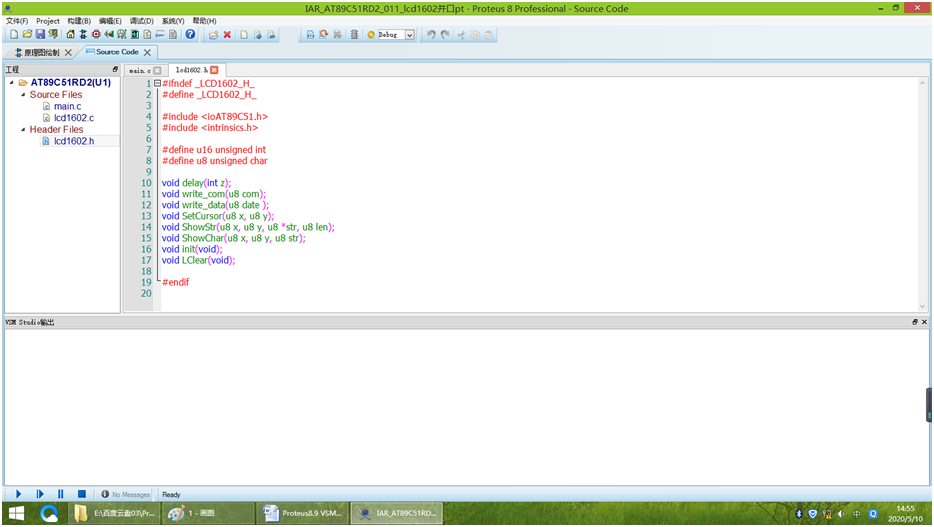Undock the VSM Studio output panel
Image resolution: width=934 pixels, height=527 pixels.
tap(915, 322)
